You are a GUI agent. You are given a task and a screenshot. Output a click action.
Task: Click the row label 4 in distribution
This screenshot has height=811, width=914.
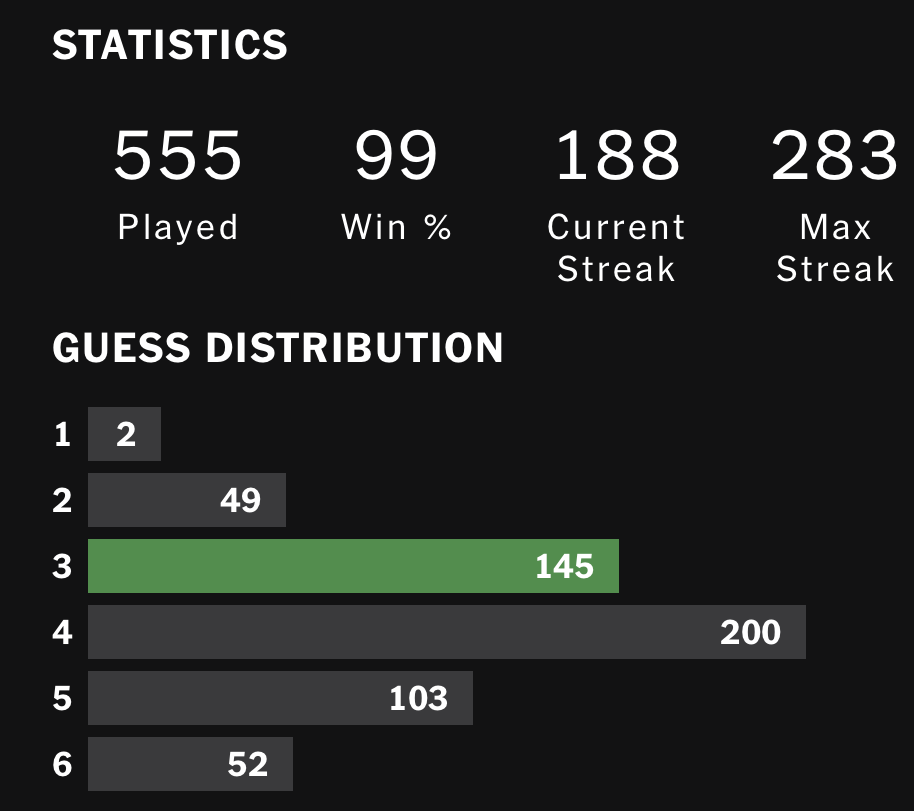[63, 632]
